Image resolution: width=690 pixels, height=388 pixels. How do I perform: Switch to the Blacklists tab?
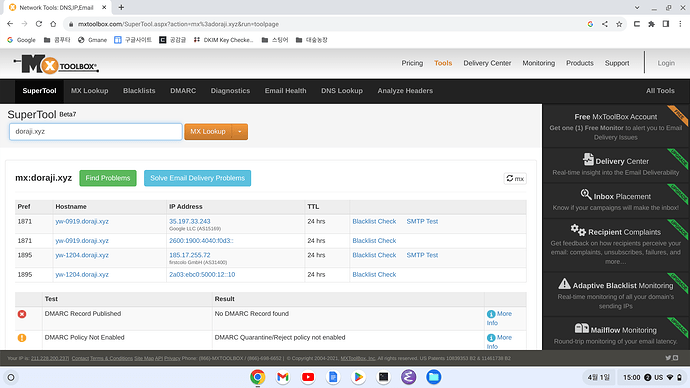pos(139,91)
